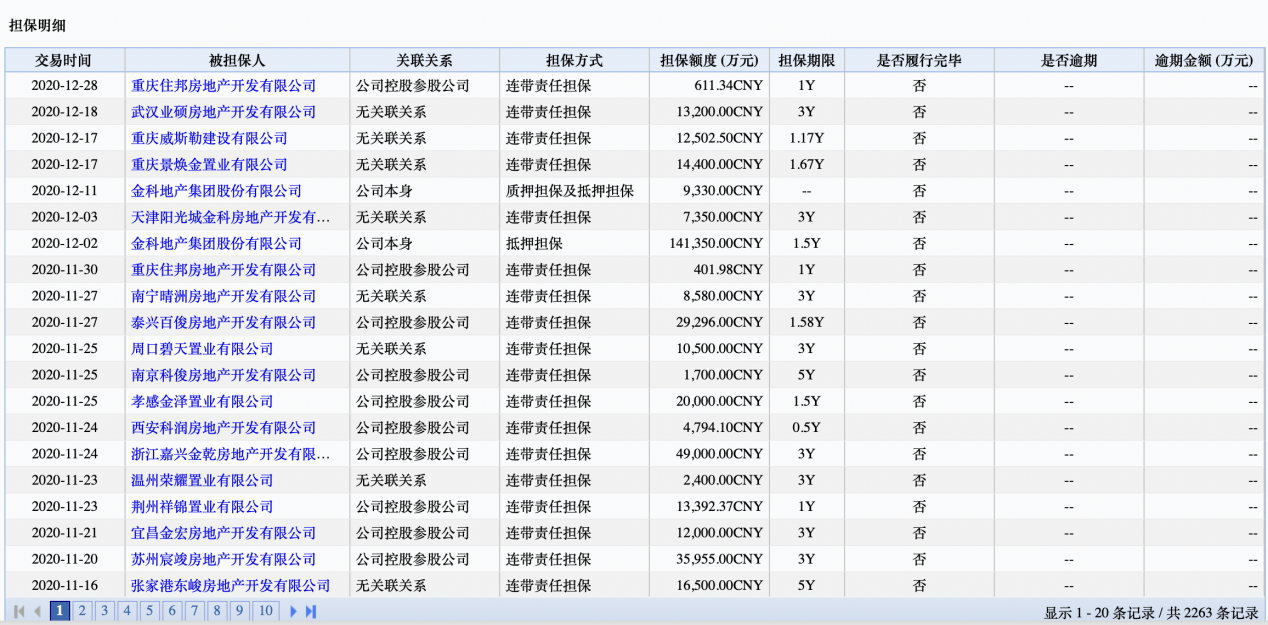This screenshot has width=1268, height=625.
Task: Select the 担保明细 section title
Action: tap(37, 25)
